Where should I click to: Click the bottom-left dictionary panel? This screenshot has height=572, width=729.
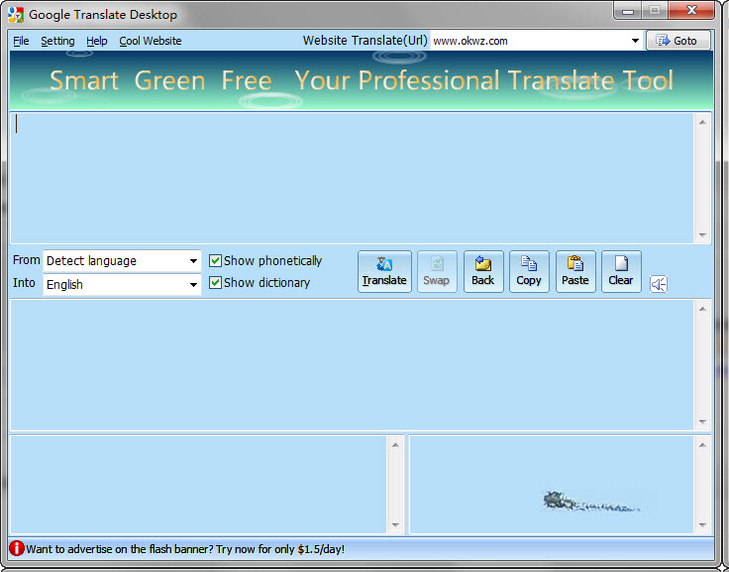click(199, 485)
